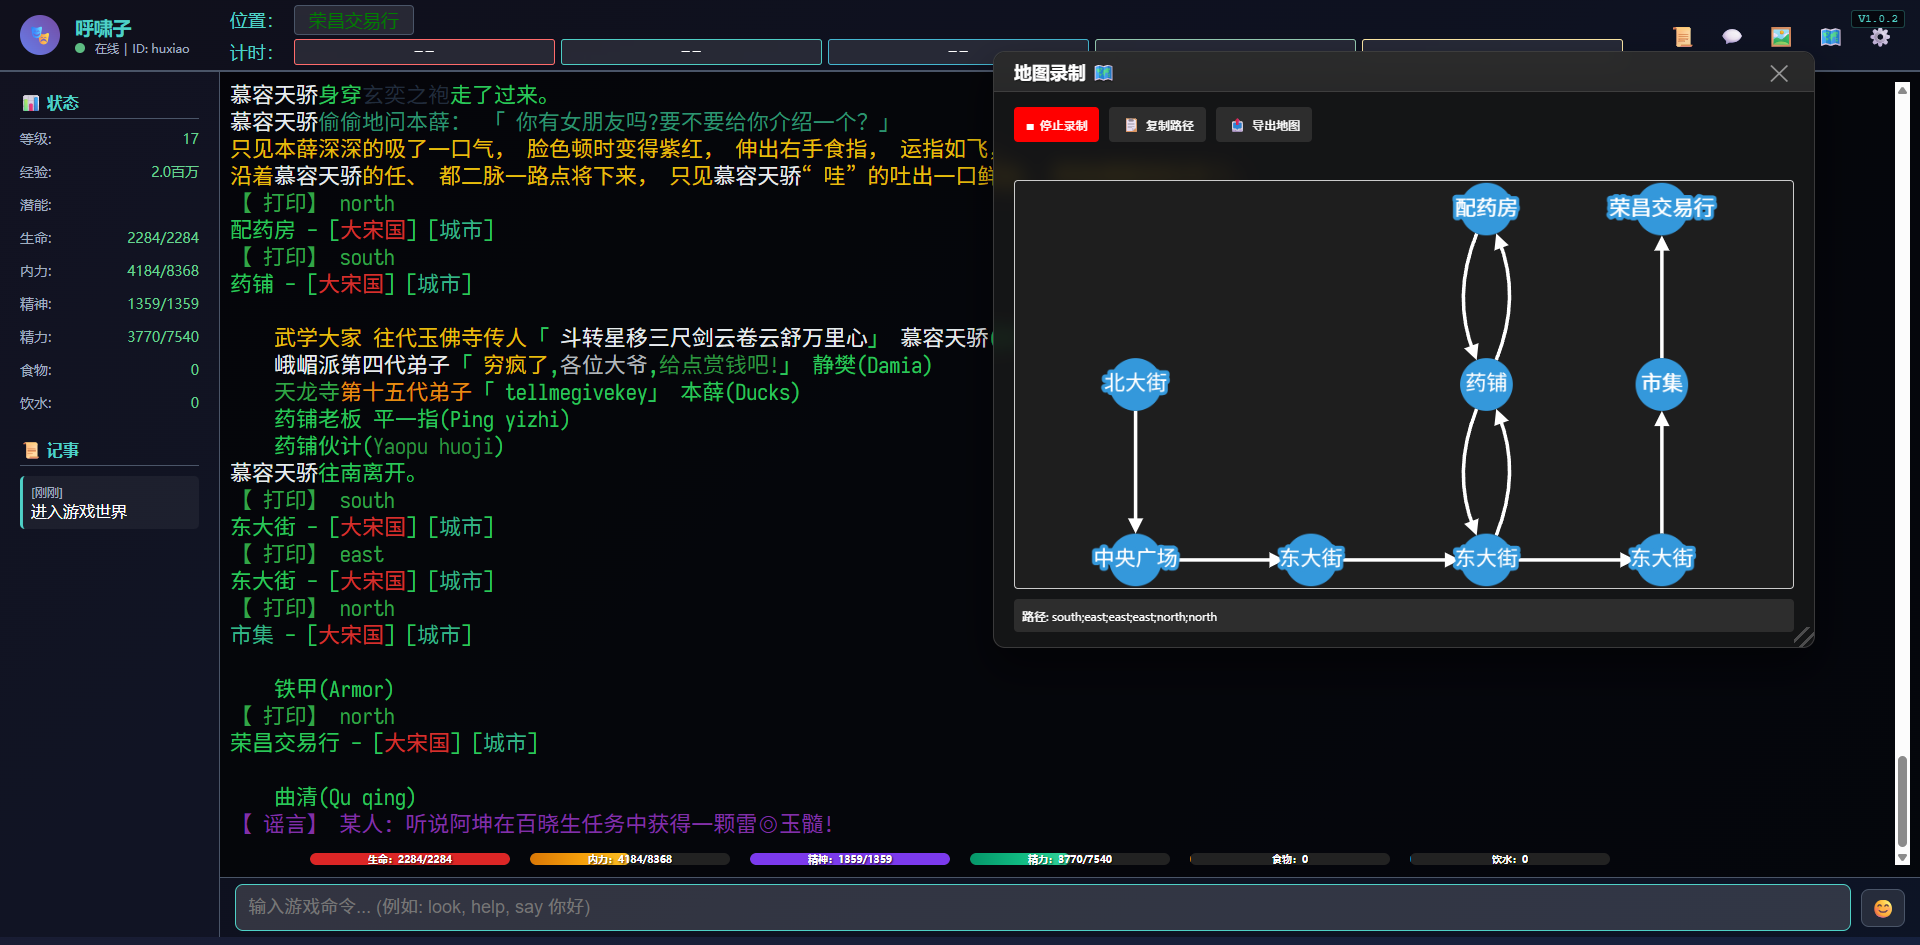Select the 中央广场 node on the map
Screen dimensions: 1920x945
[1135, 559]
